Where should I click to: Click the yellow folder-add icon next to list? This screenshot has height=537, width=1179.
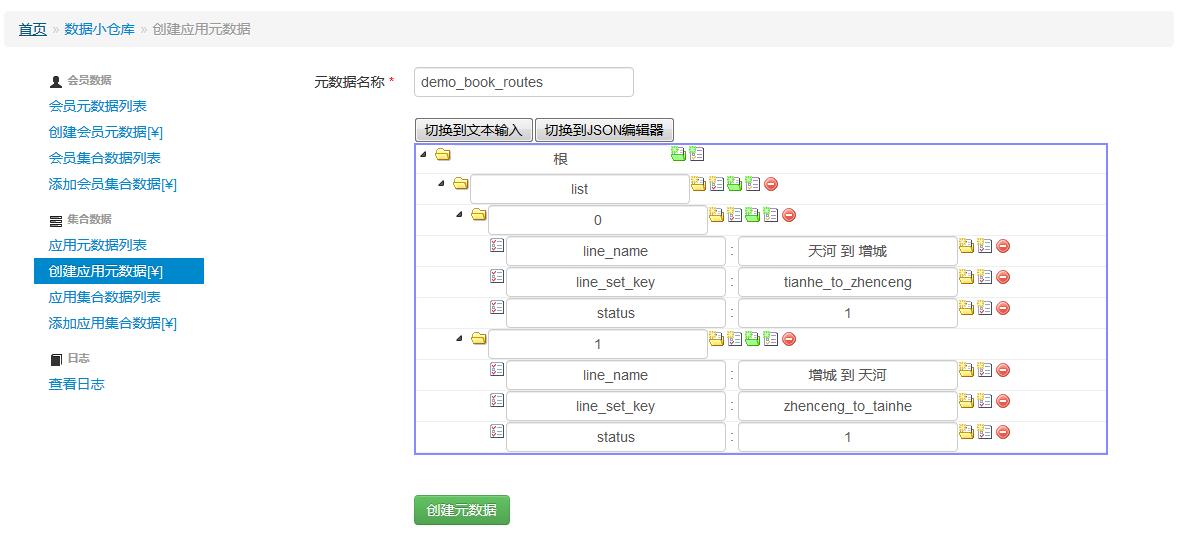coord(699,184)
